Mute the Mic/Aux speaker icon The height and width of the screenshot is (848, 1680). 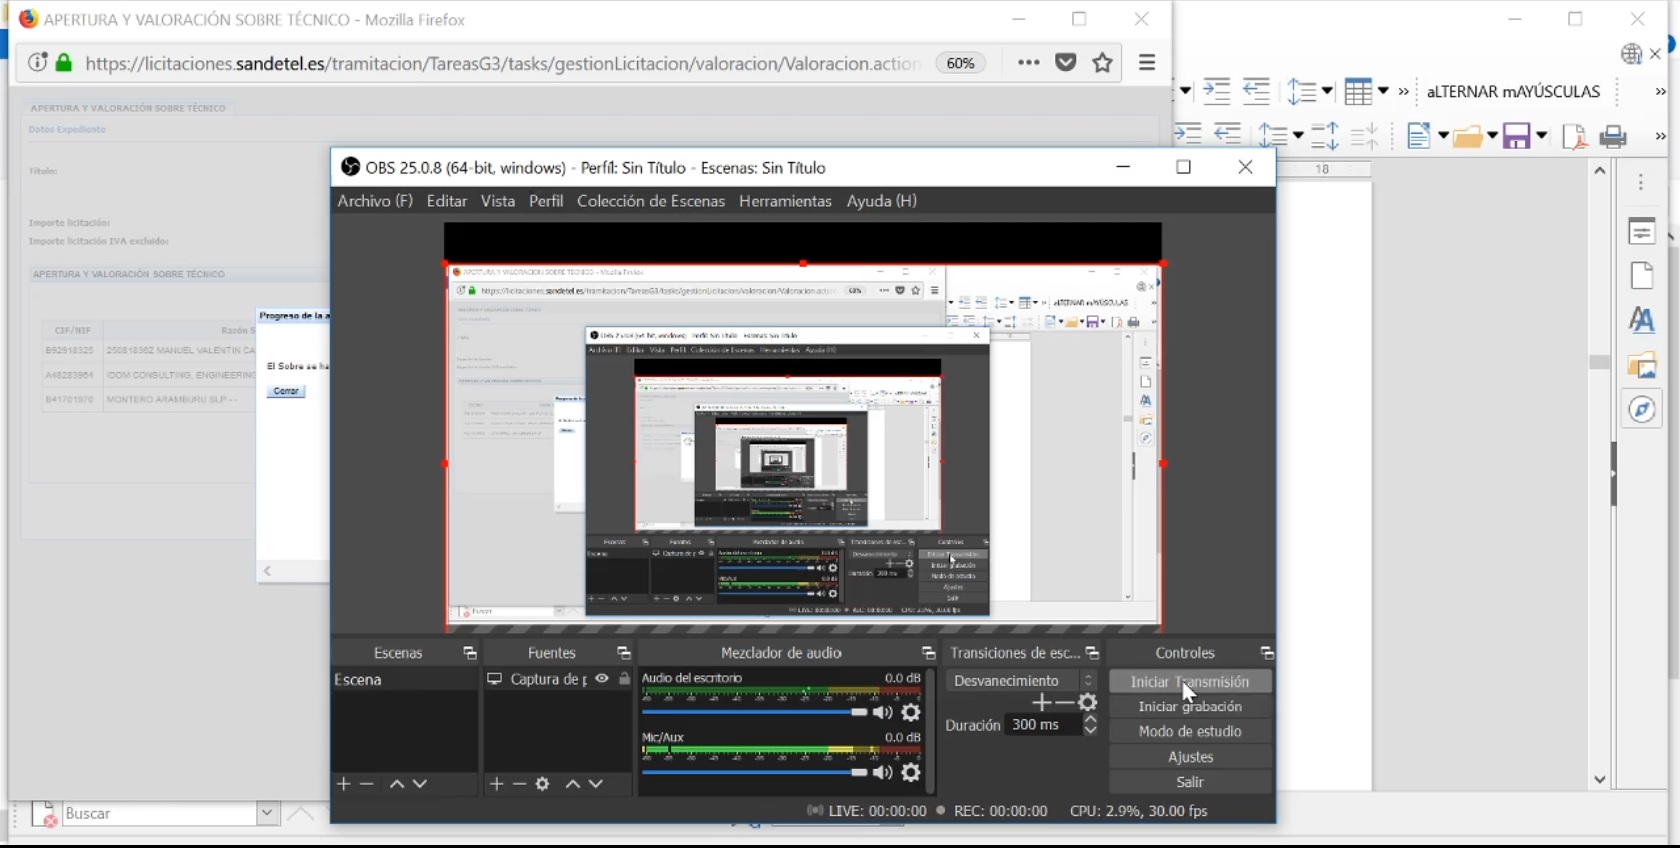[882, 773]
